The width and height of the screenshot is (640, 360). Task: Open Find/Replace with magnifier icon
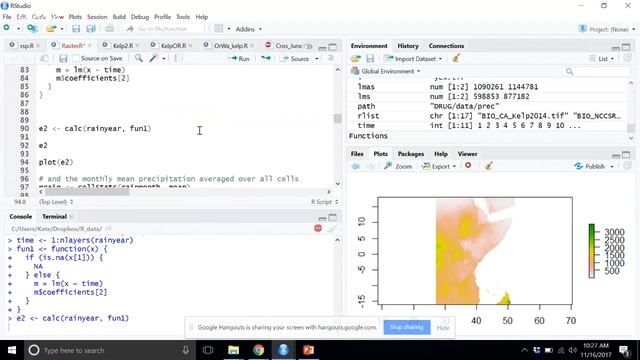coord(139,58)
